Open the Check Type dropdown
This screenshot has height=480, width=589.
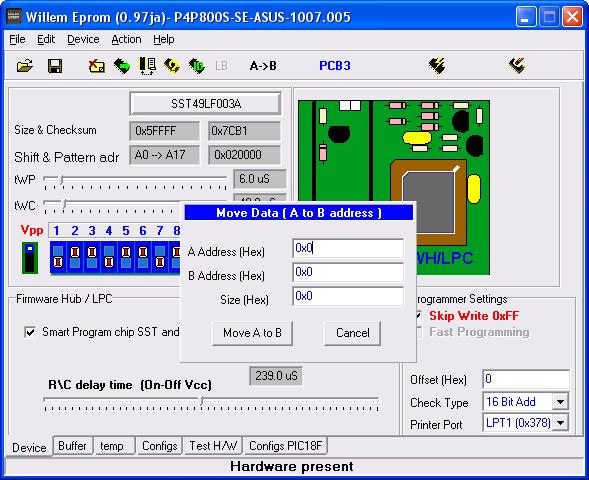(x=560, y=402)
